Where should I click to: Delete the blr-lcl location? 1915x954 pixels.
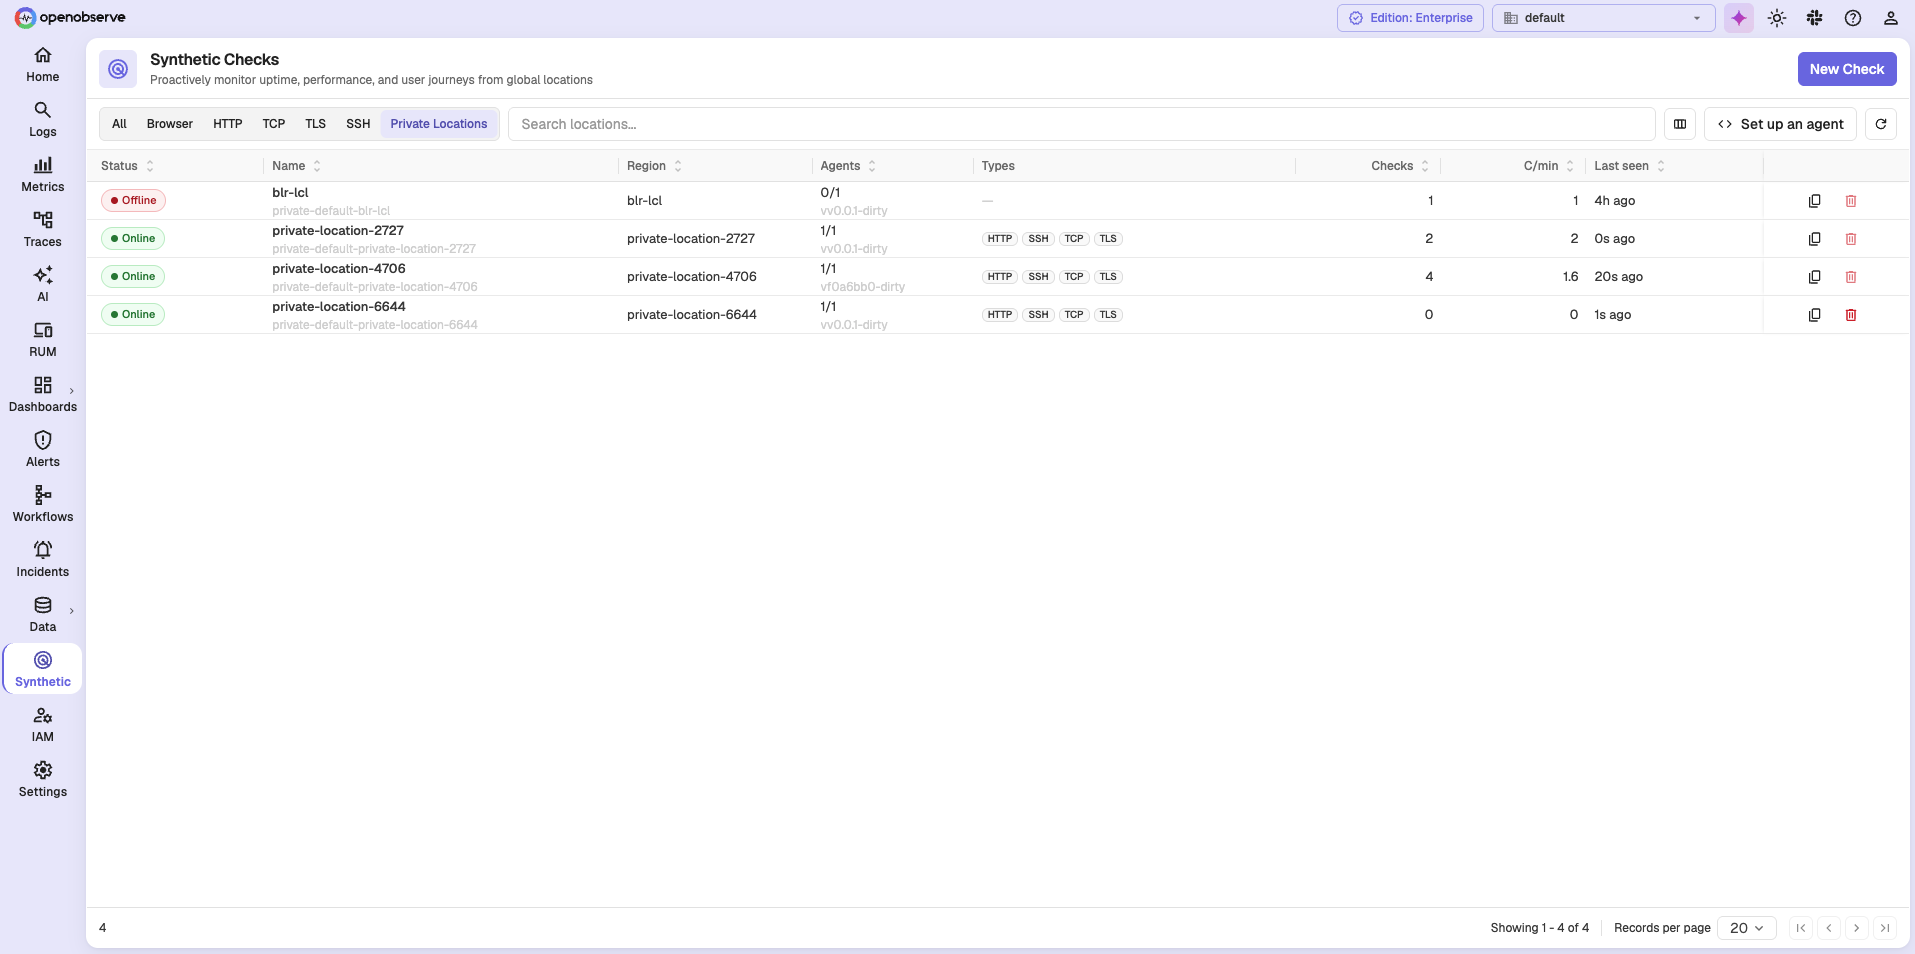coord(1851,201)
